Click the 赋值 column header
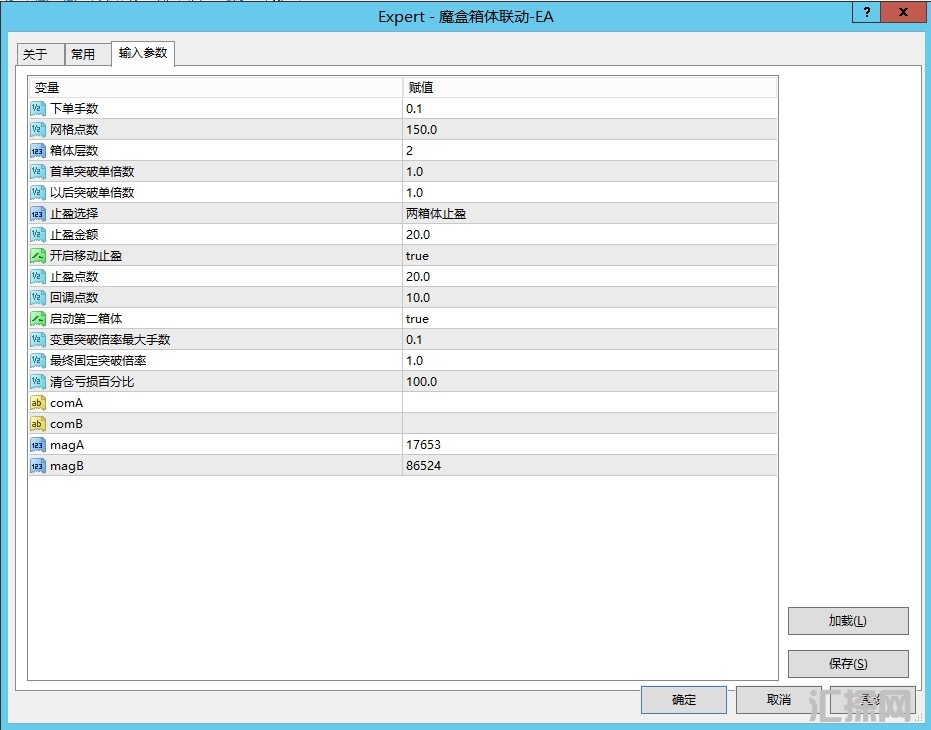Viewport: 931px width, 730px height. pyautogui.click(x=590, y=88)
